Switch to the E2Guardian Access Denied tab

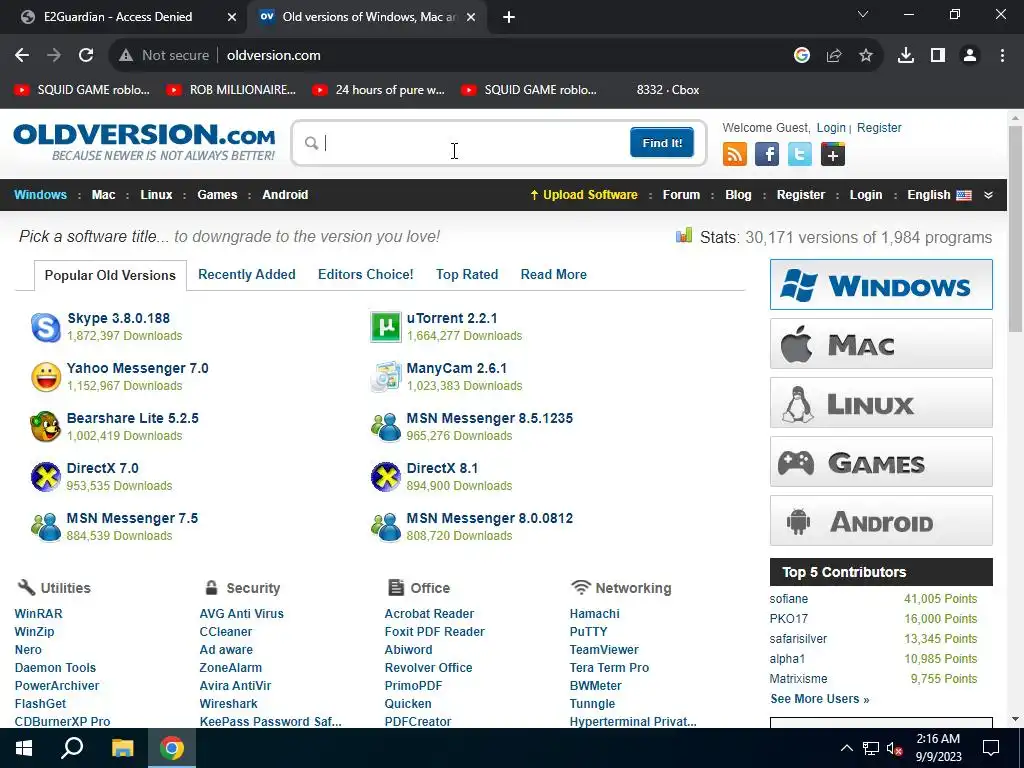click(x=124, y=17)
